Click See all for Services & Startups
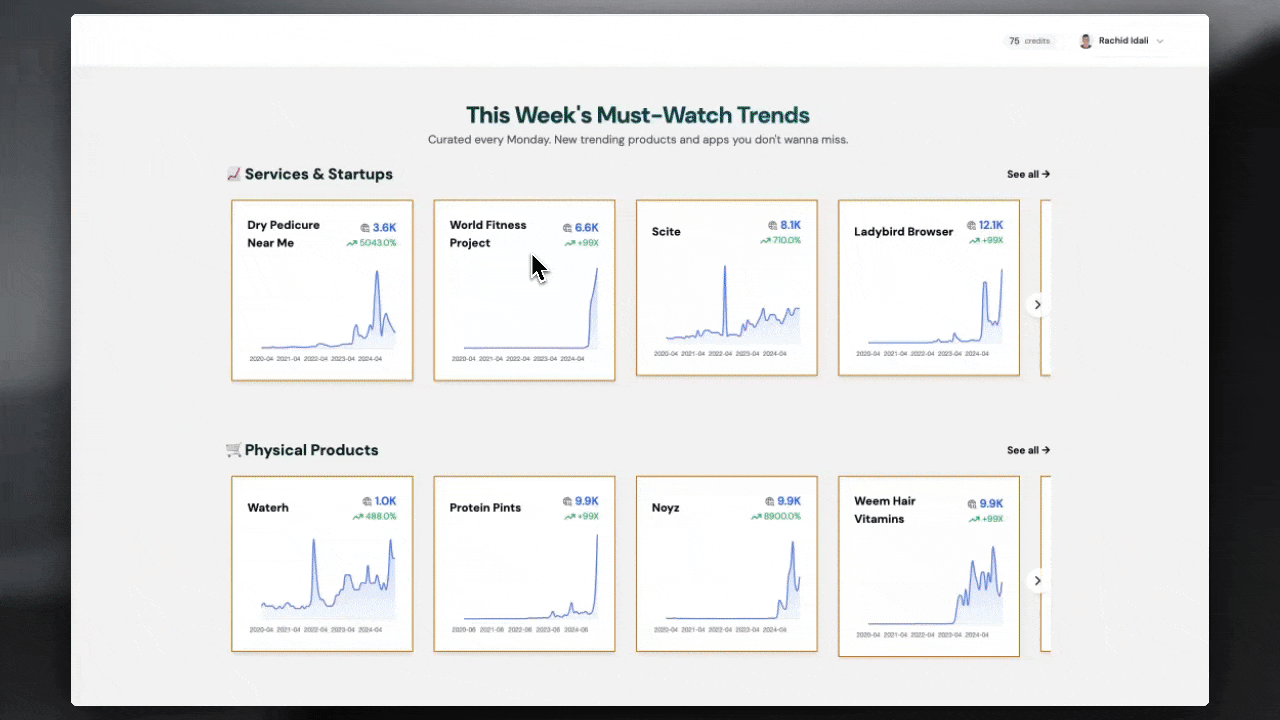 click(1028, 174)
